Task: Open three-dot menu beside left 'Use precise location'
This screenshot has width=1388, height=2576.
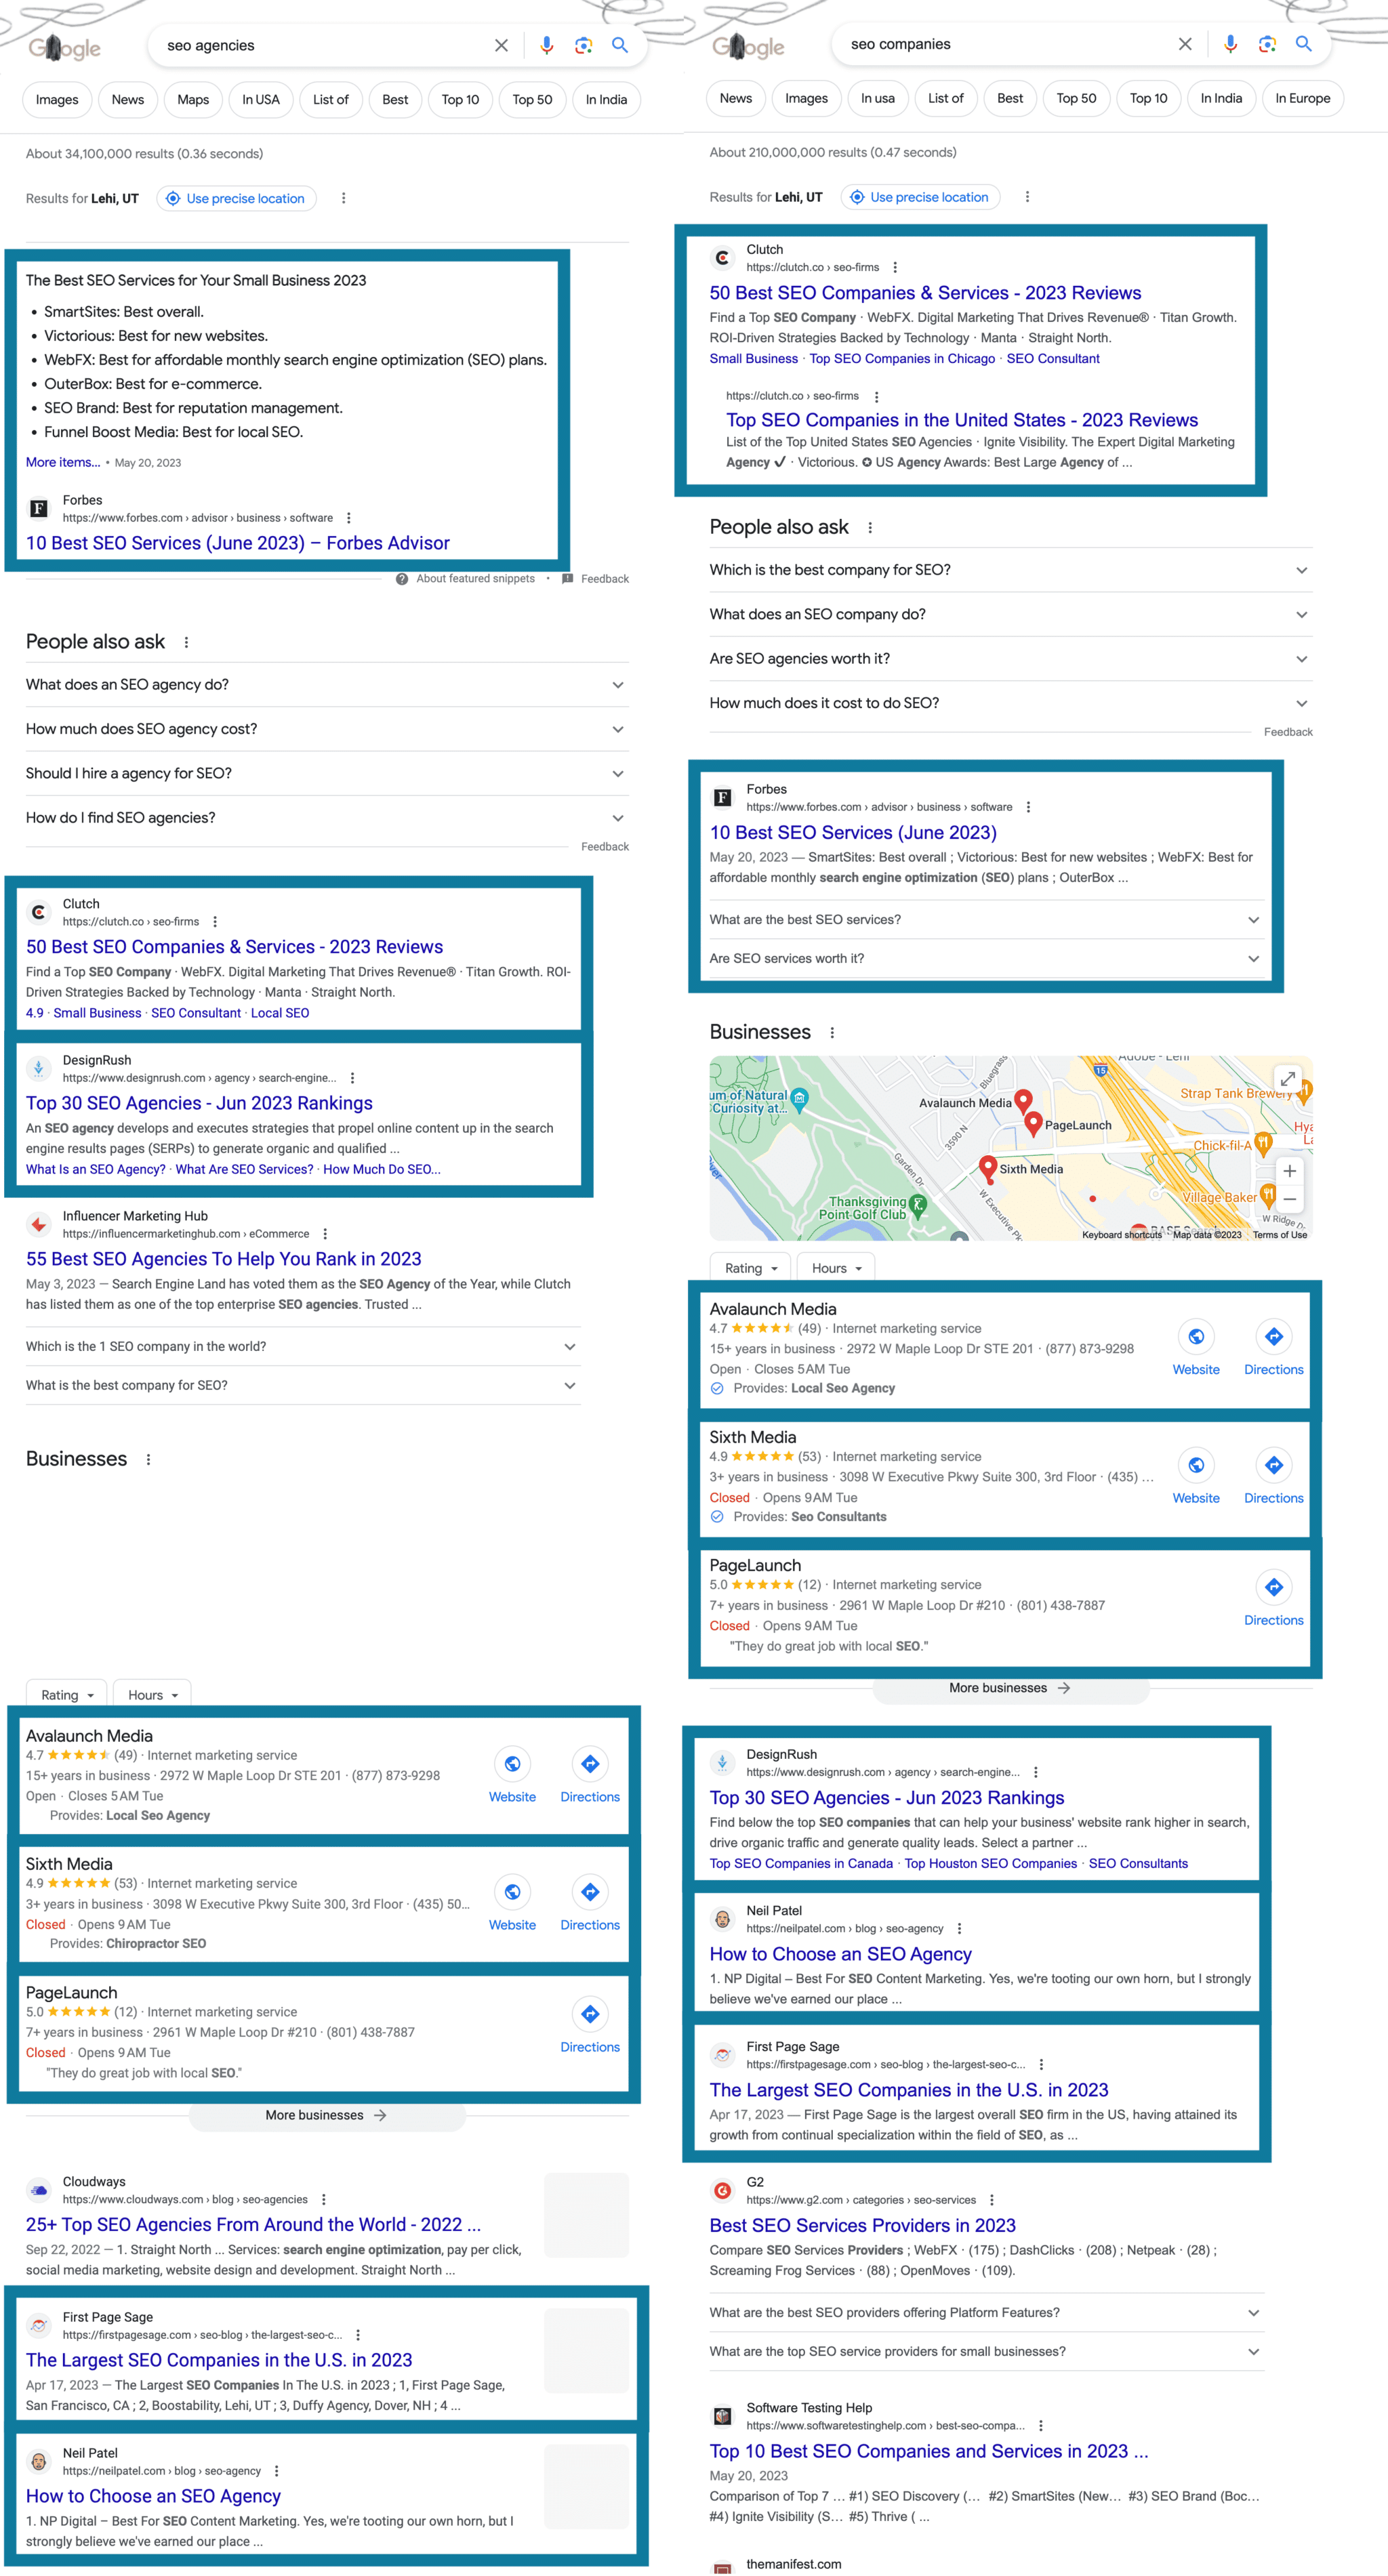Action: tap(343, 198)
